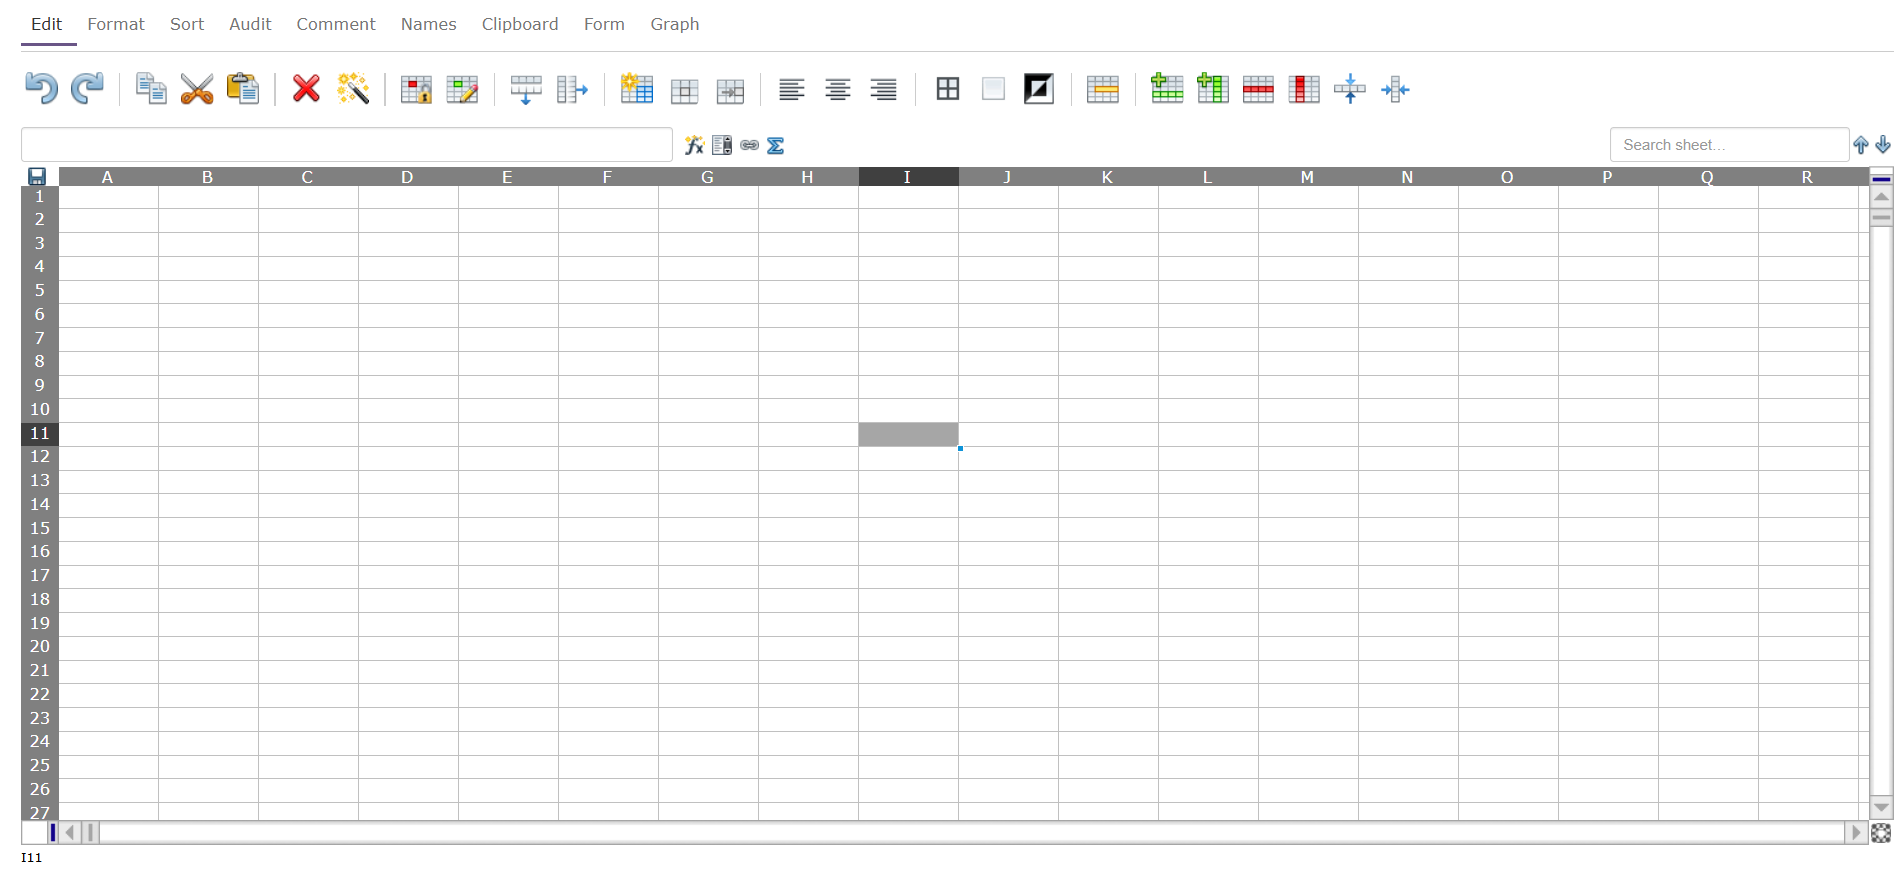Click the search next down arrow
The image size is (1901, 870).
click(x=1883, y=145)
